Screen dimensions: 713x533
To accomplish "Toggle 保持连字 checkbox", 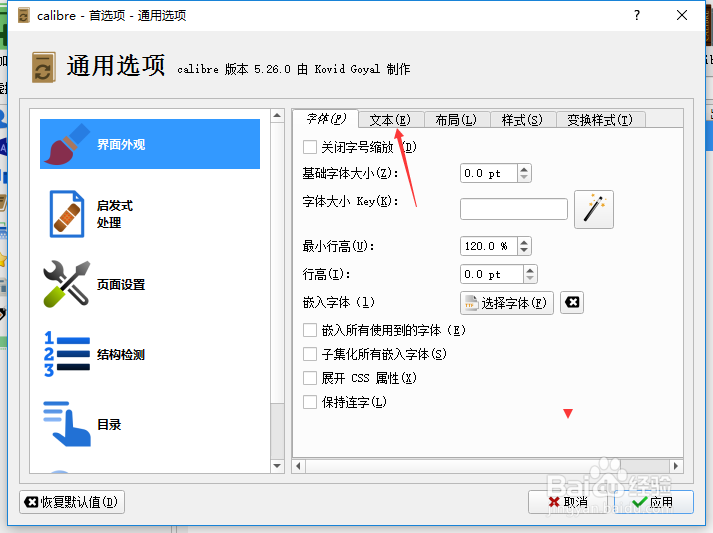I will 310,402.
